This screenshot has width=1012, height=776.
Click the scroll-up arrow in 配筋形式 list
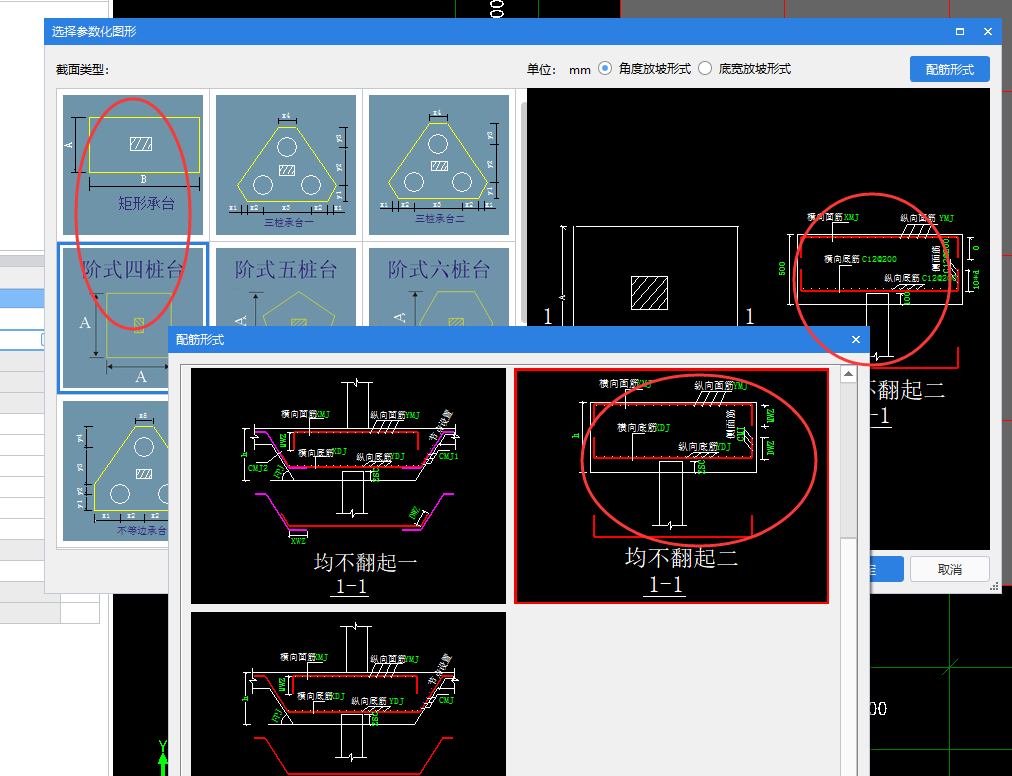pos(849,374)
